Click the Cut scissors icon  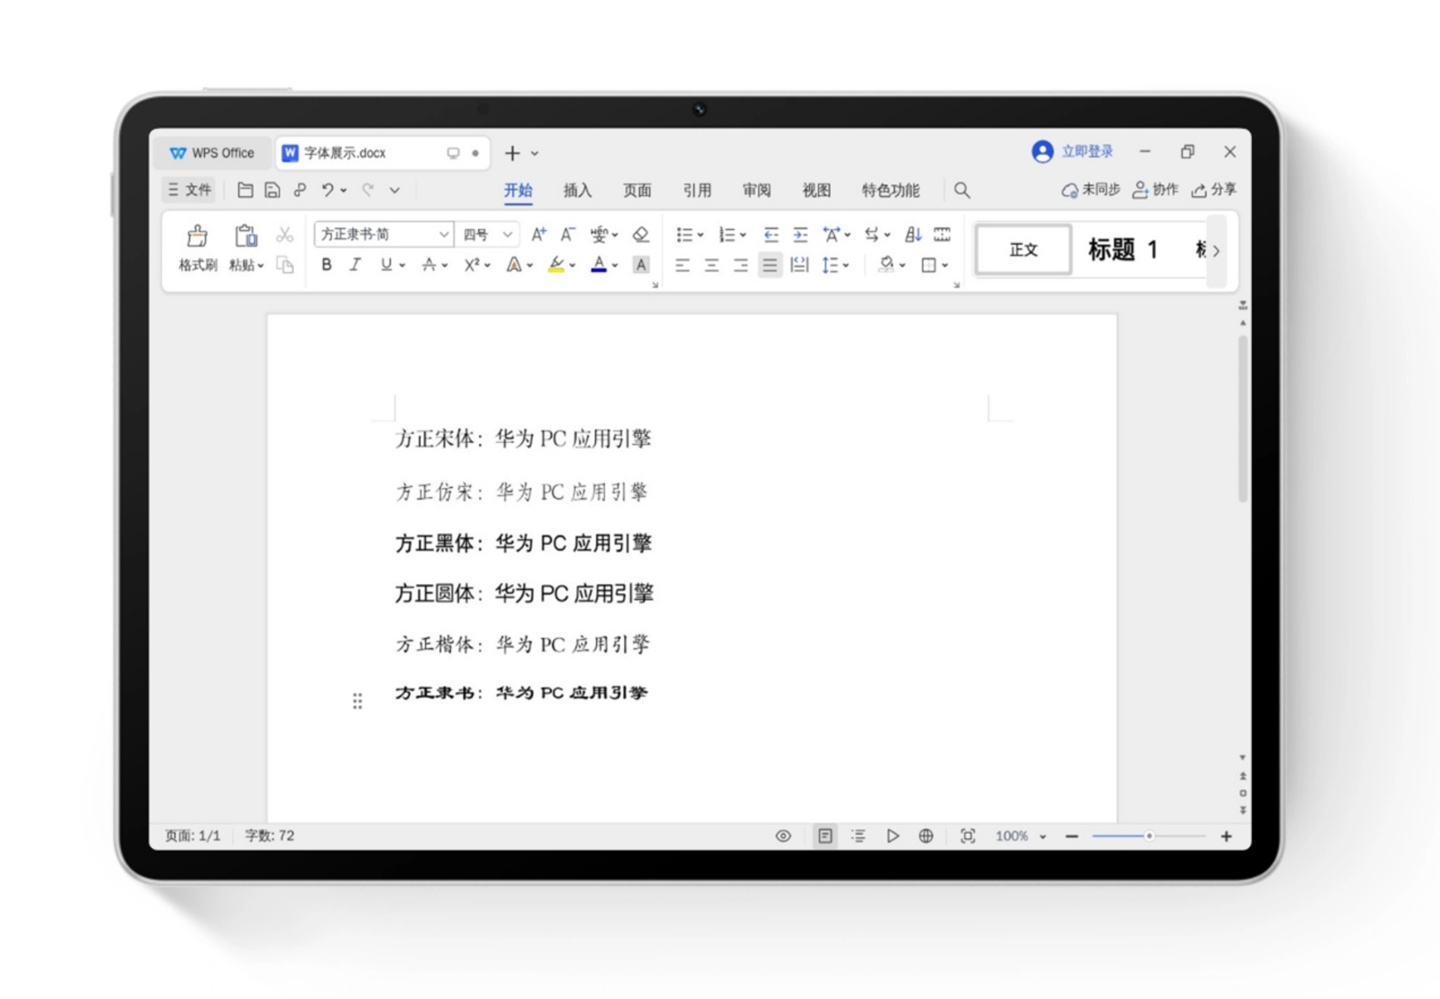[285, 234]
